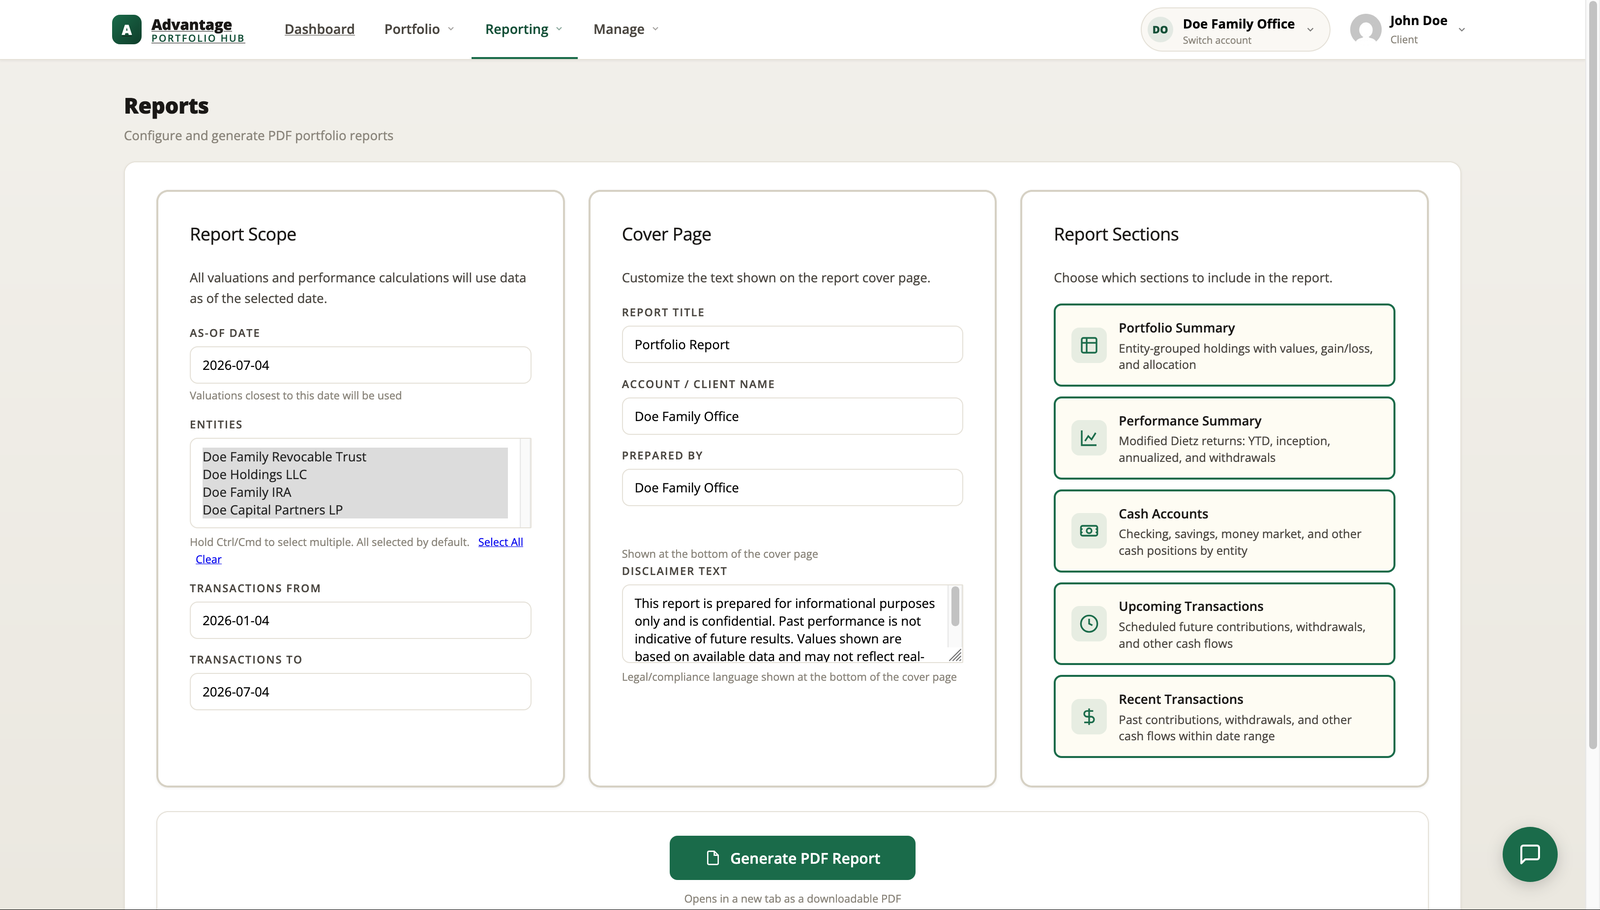Open the chat bubble icon

[x=1530, y=854]
